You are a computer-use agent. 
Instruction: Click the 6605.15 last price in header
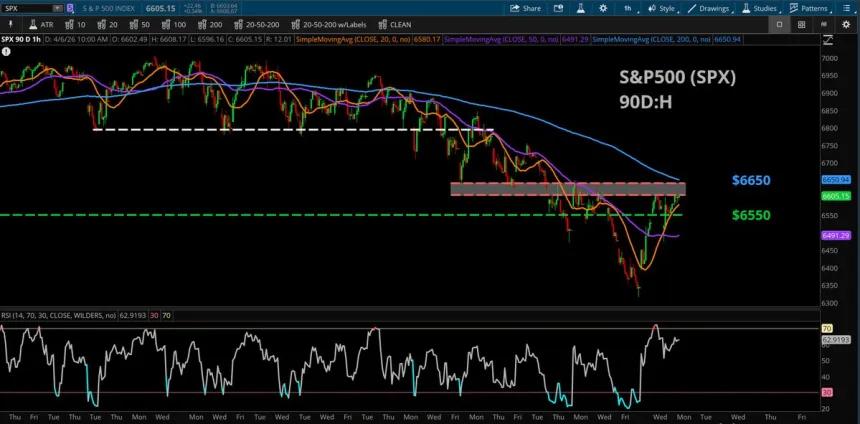click(x=161, y=8)
